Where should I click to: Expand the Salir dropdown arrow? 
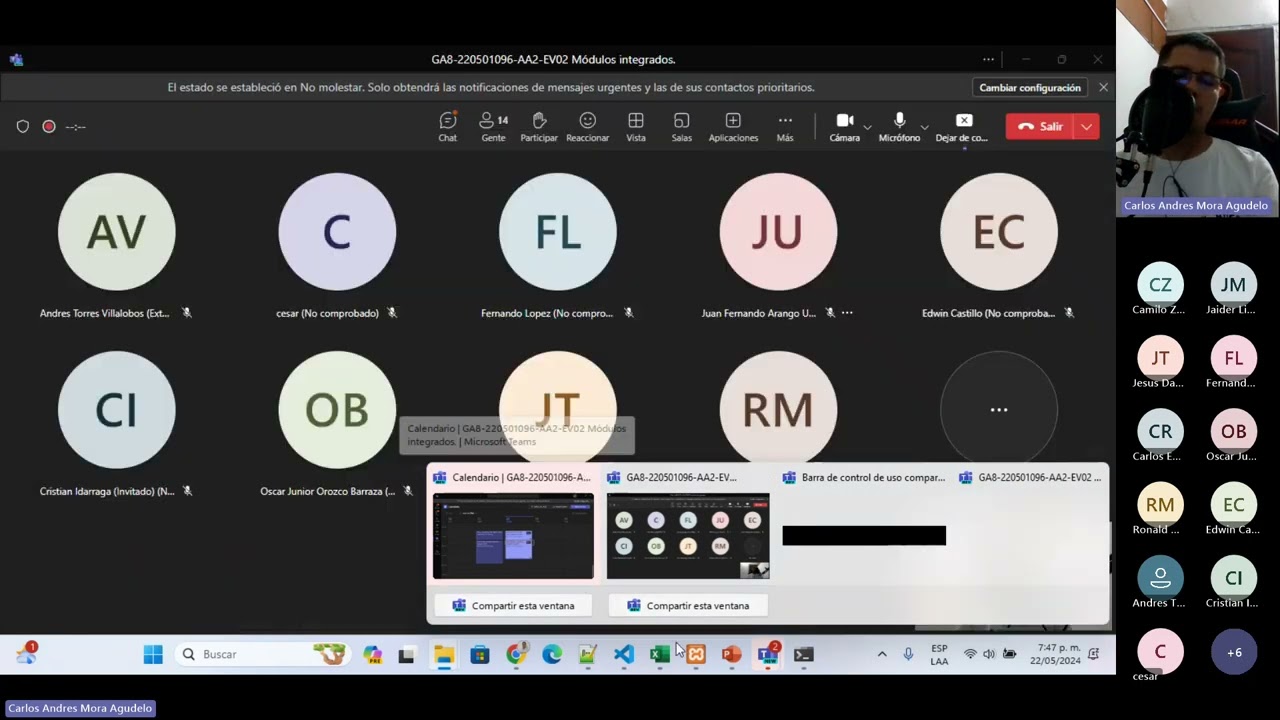[1087, 127]
